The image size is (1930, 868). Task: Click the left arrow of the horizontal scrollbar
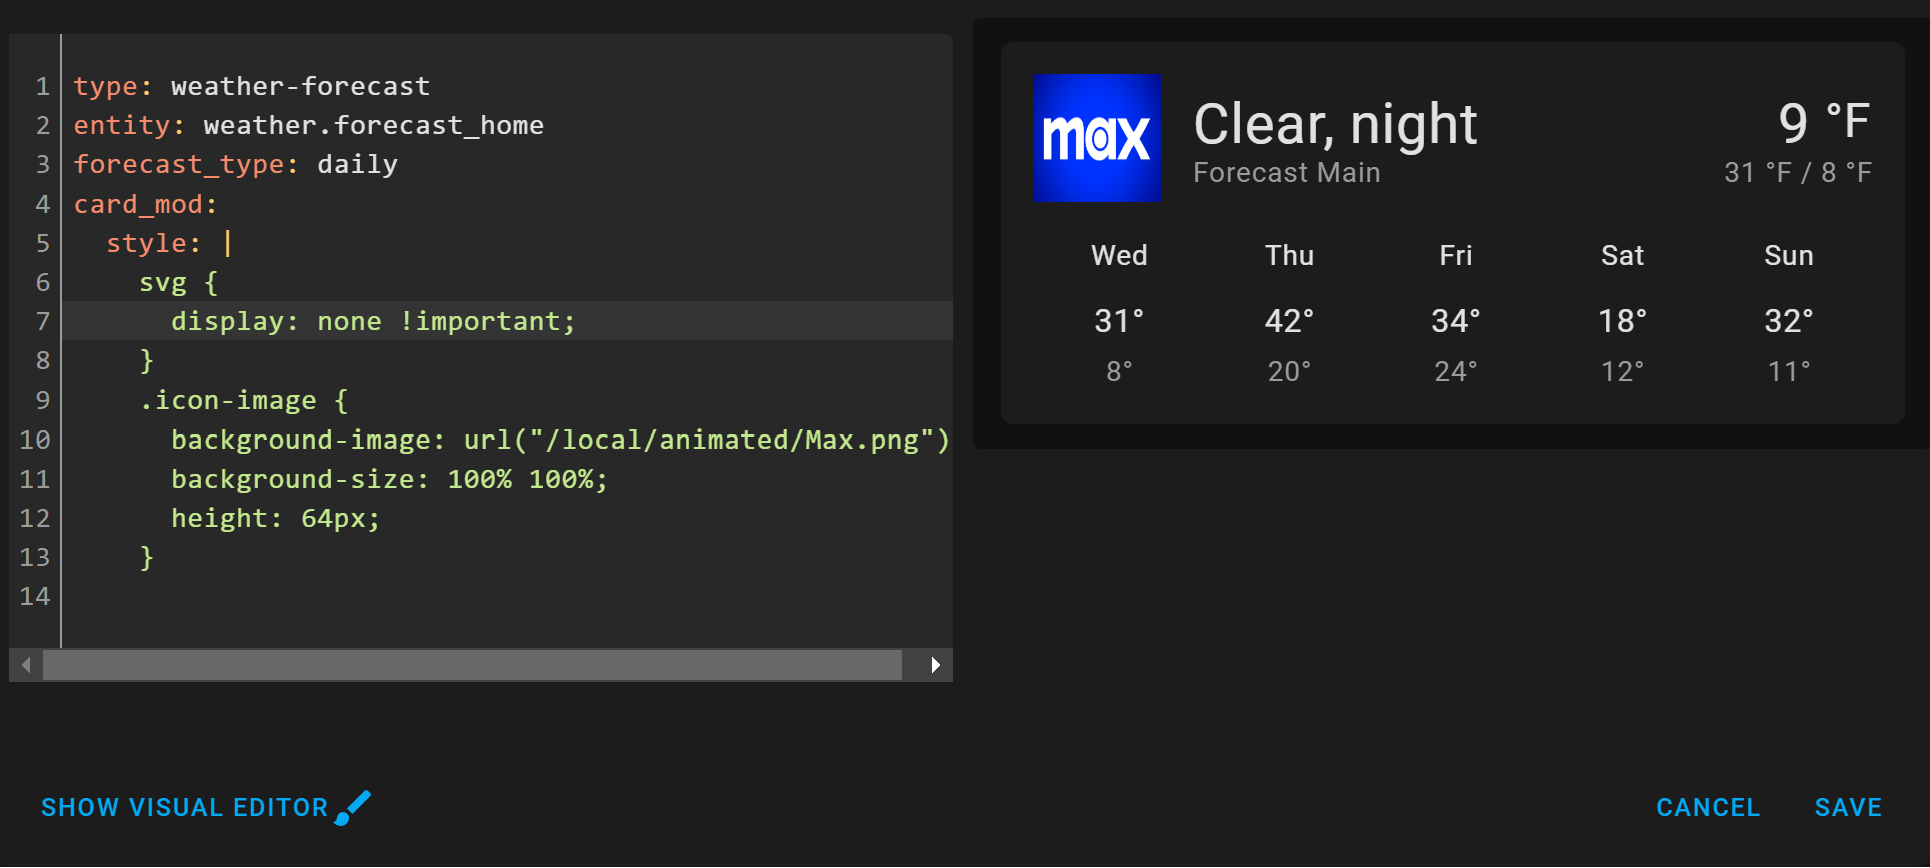(x=25, y=663)
